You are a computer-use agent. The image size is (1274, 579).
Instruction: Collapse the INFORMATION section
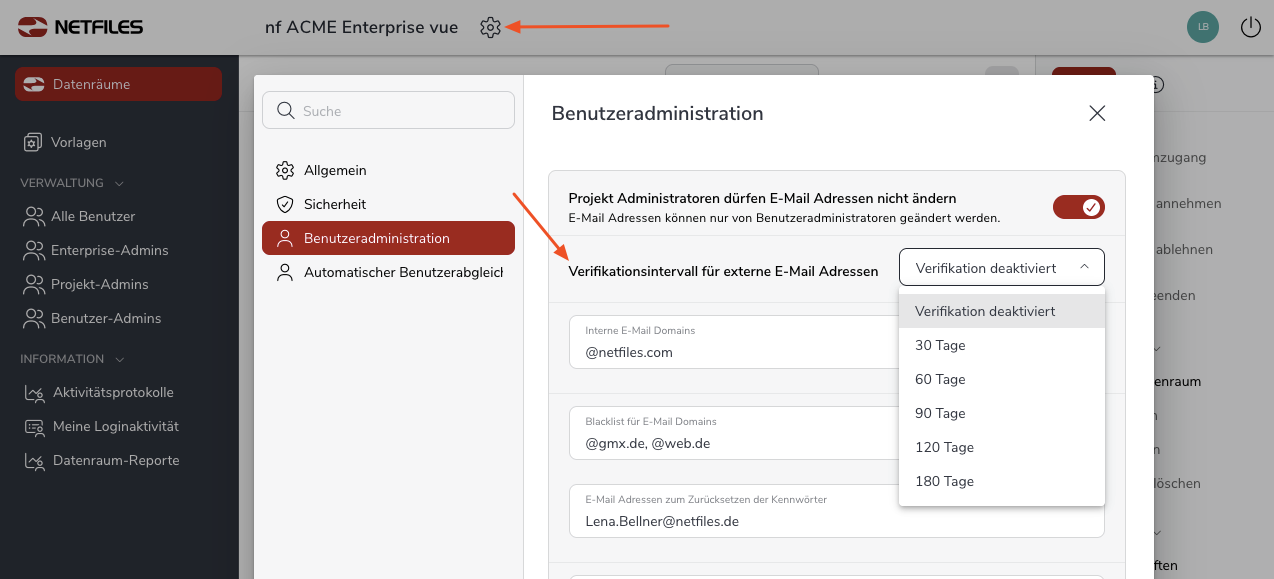pos(119,359)
